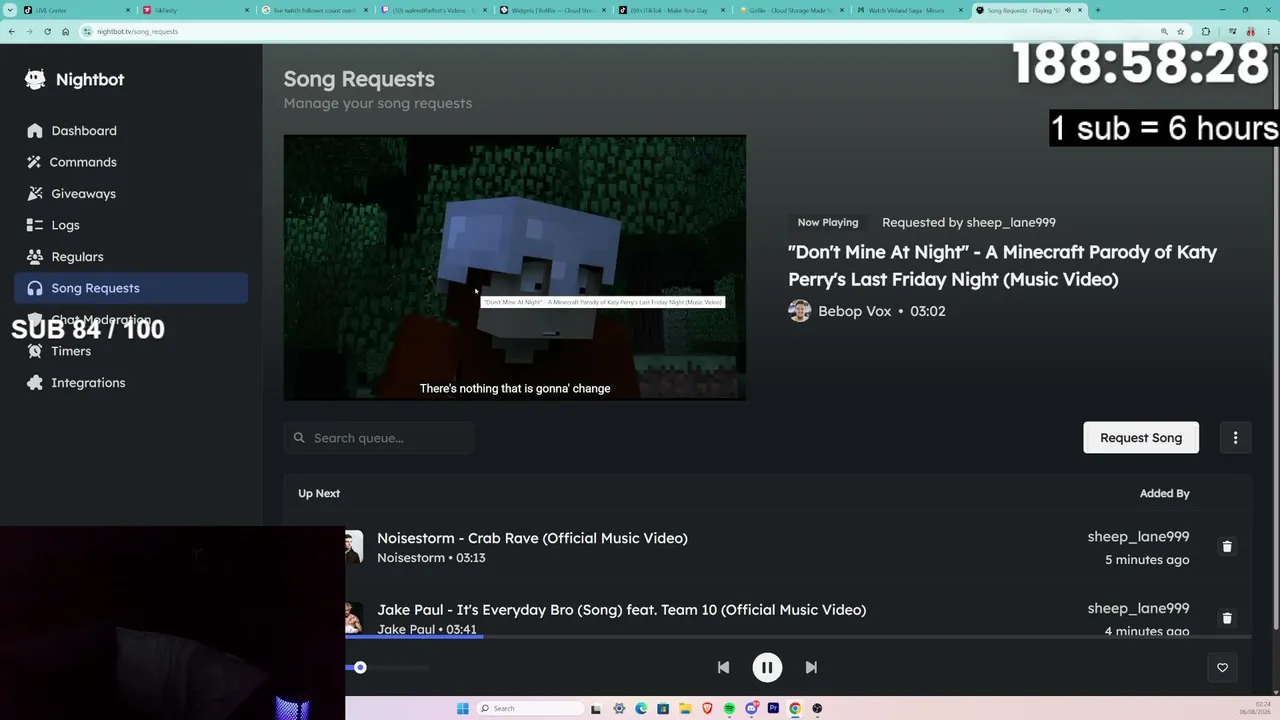Switch to the Watch Vinland Saga tab
Viewport: 1280px width, 720px height.
908,10
